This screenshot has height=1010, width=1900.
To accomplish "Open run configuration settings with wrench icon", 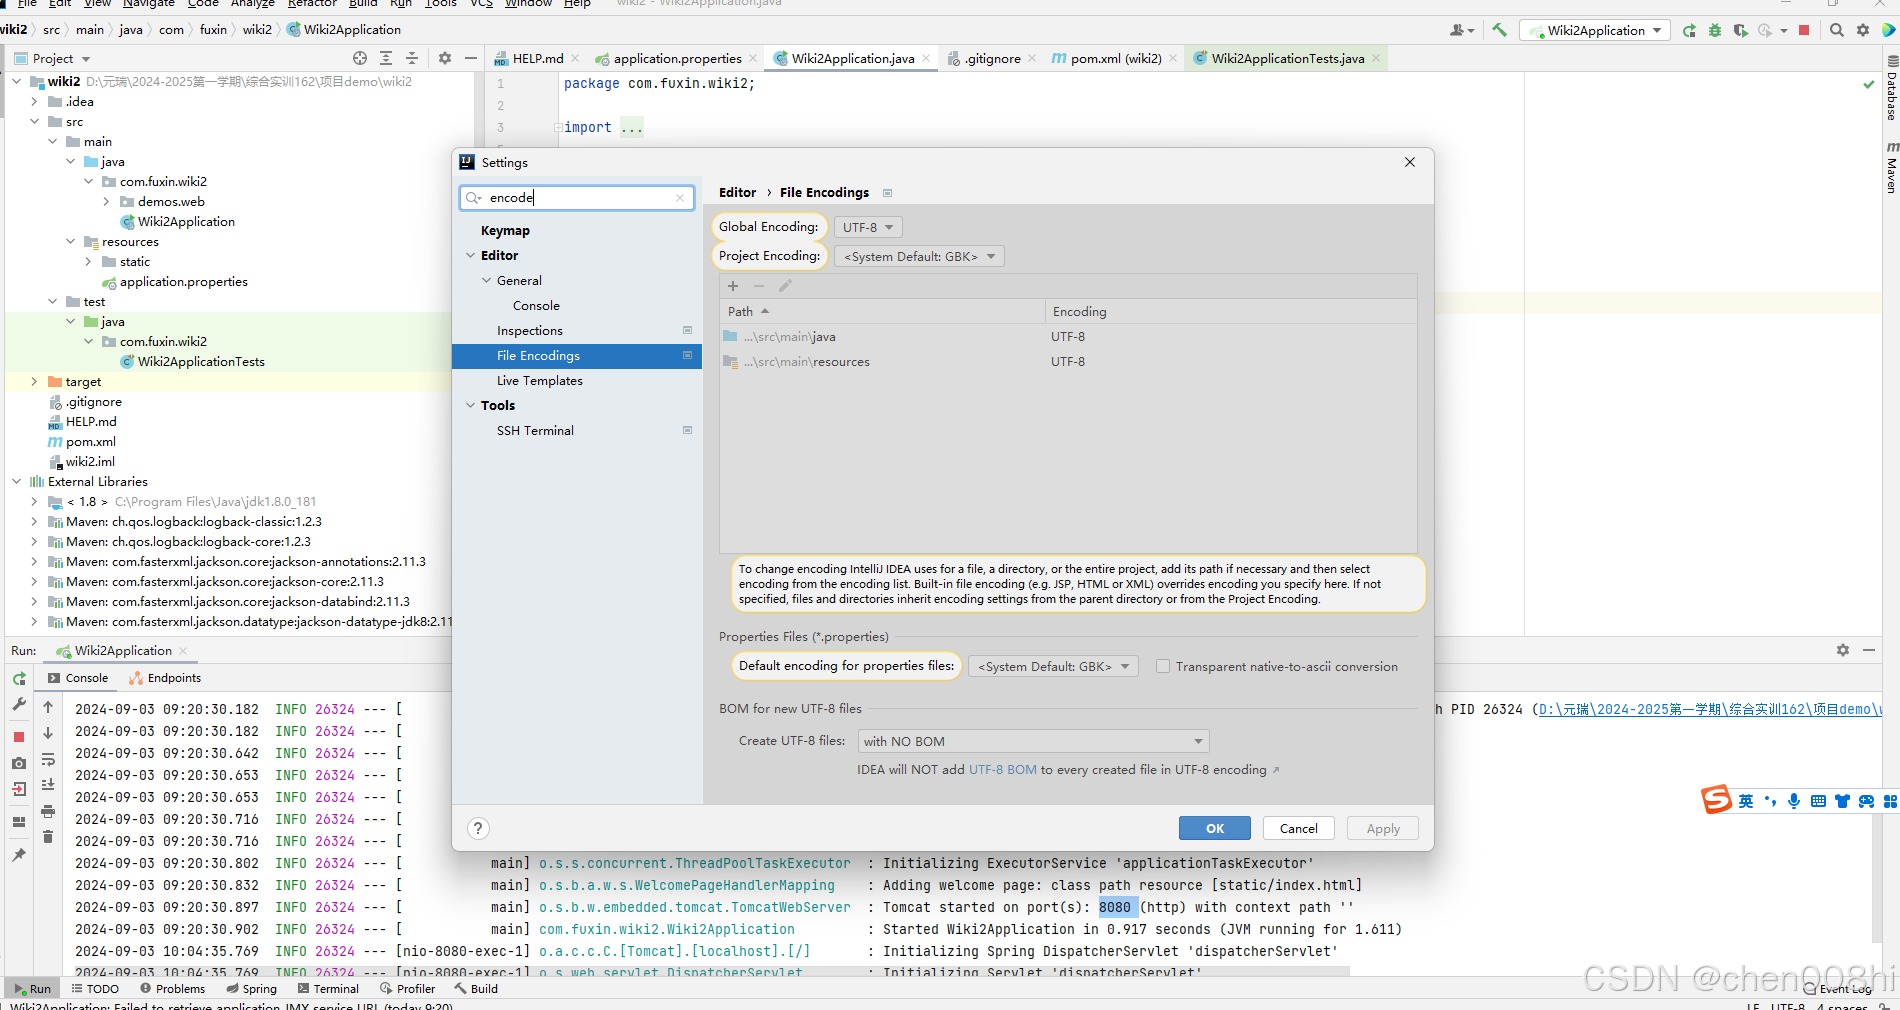I will [x=18, y=705].
